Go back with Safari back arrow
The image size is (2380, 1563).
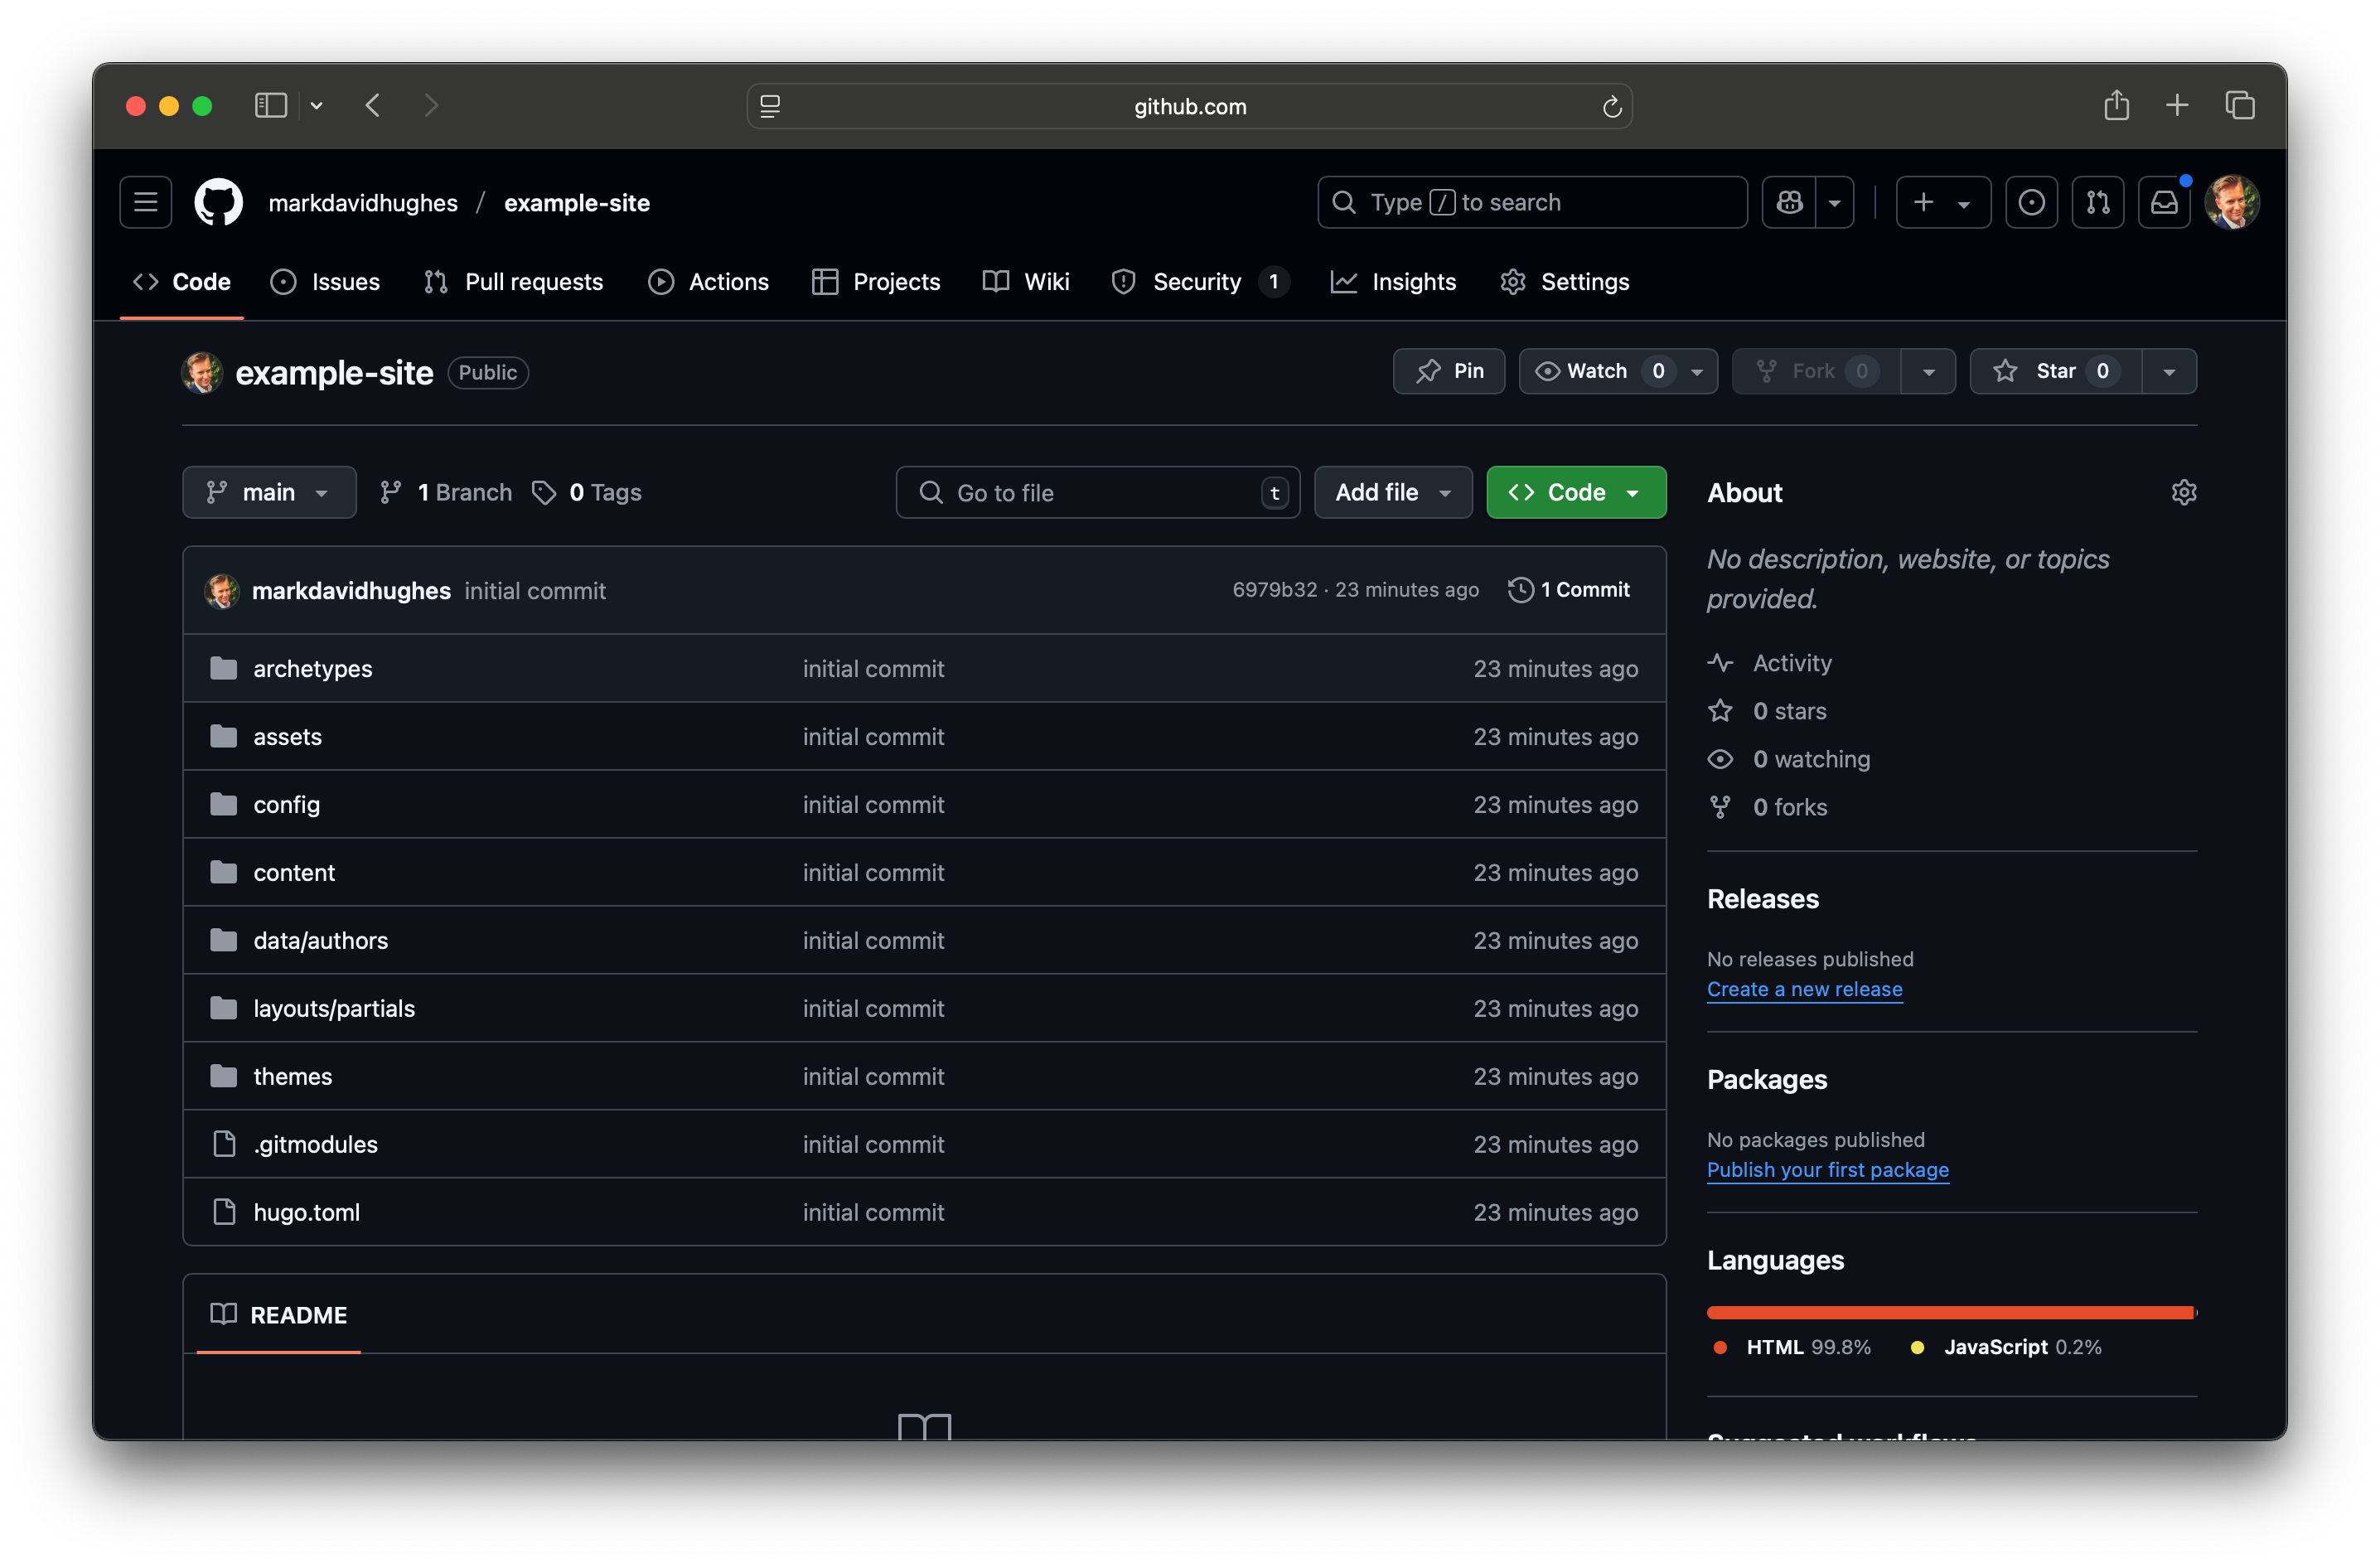pos(373,105)
